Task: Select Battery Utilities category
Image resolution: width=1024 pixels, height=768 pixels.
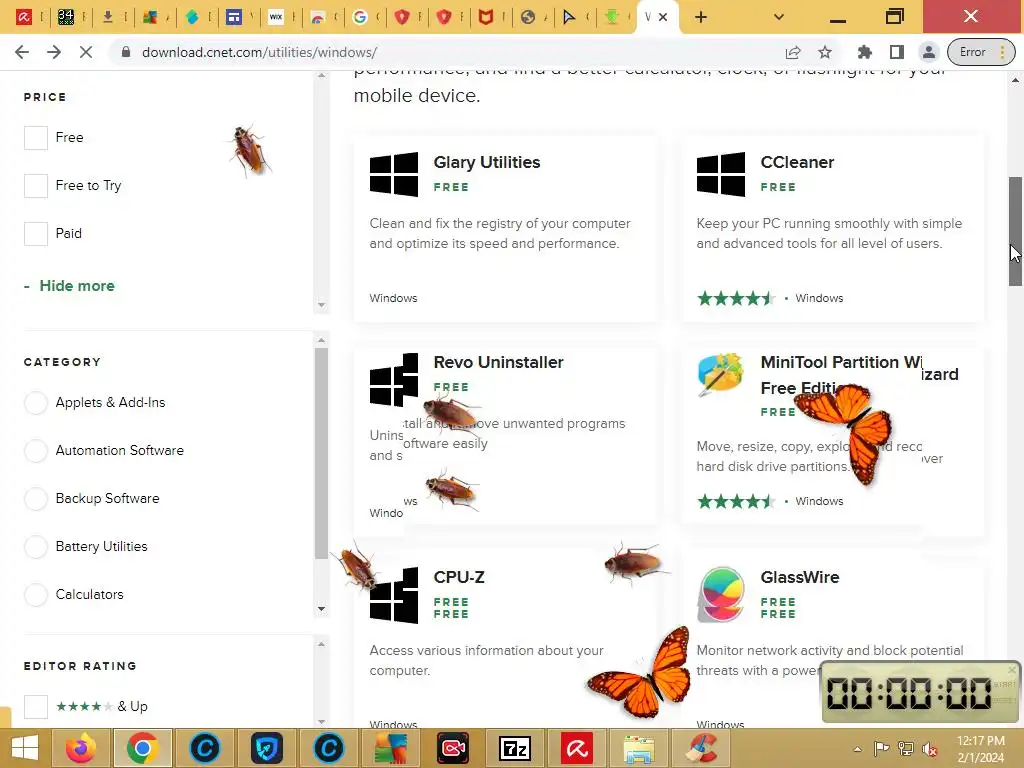Action: [36, 547]
